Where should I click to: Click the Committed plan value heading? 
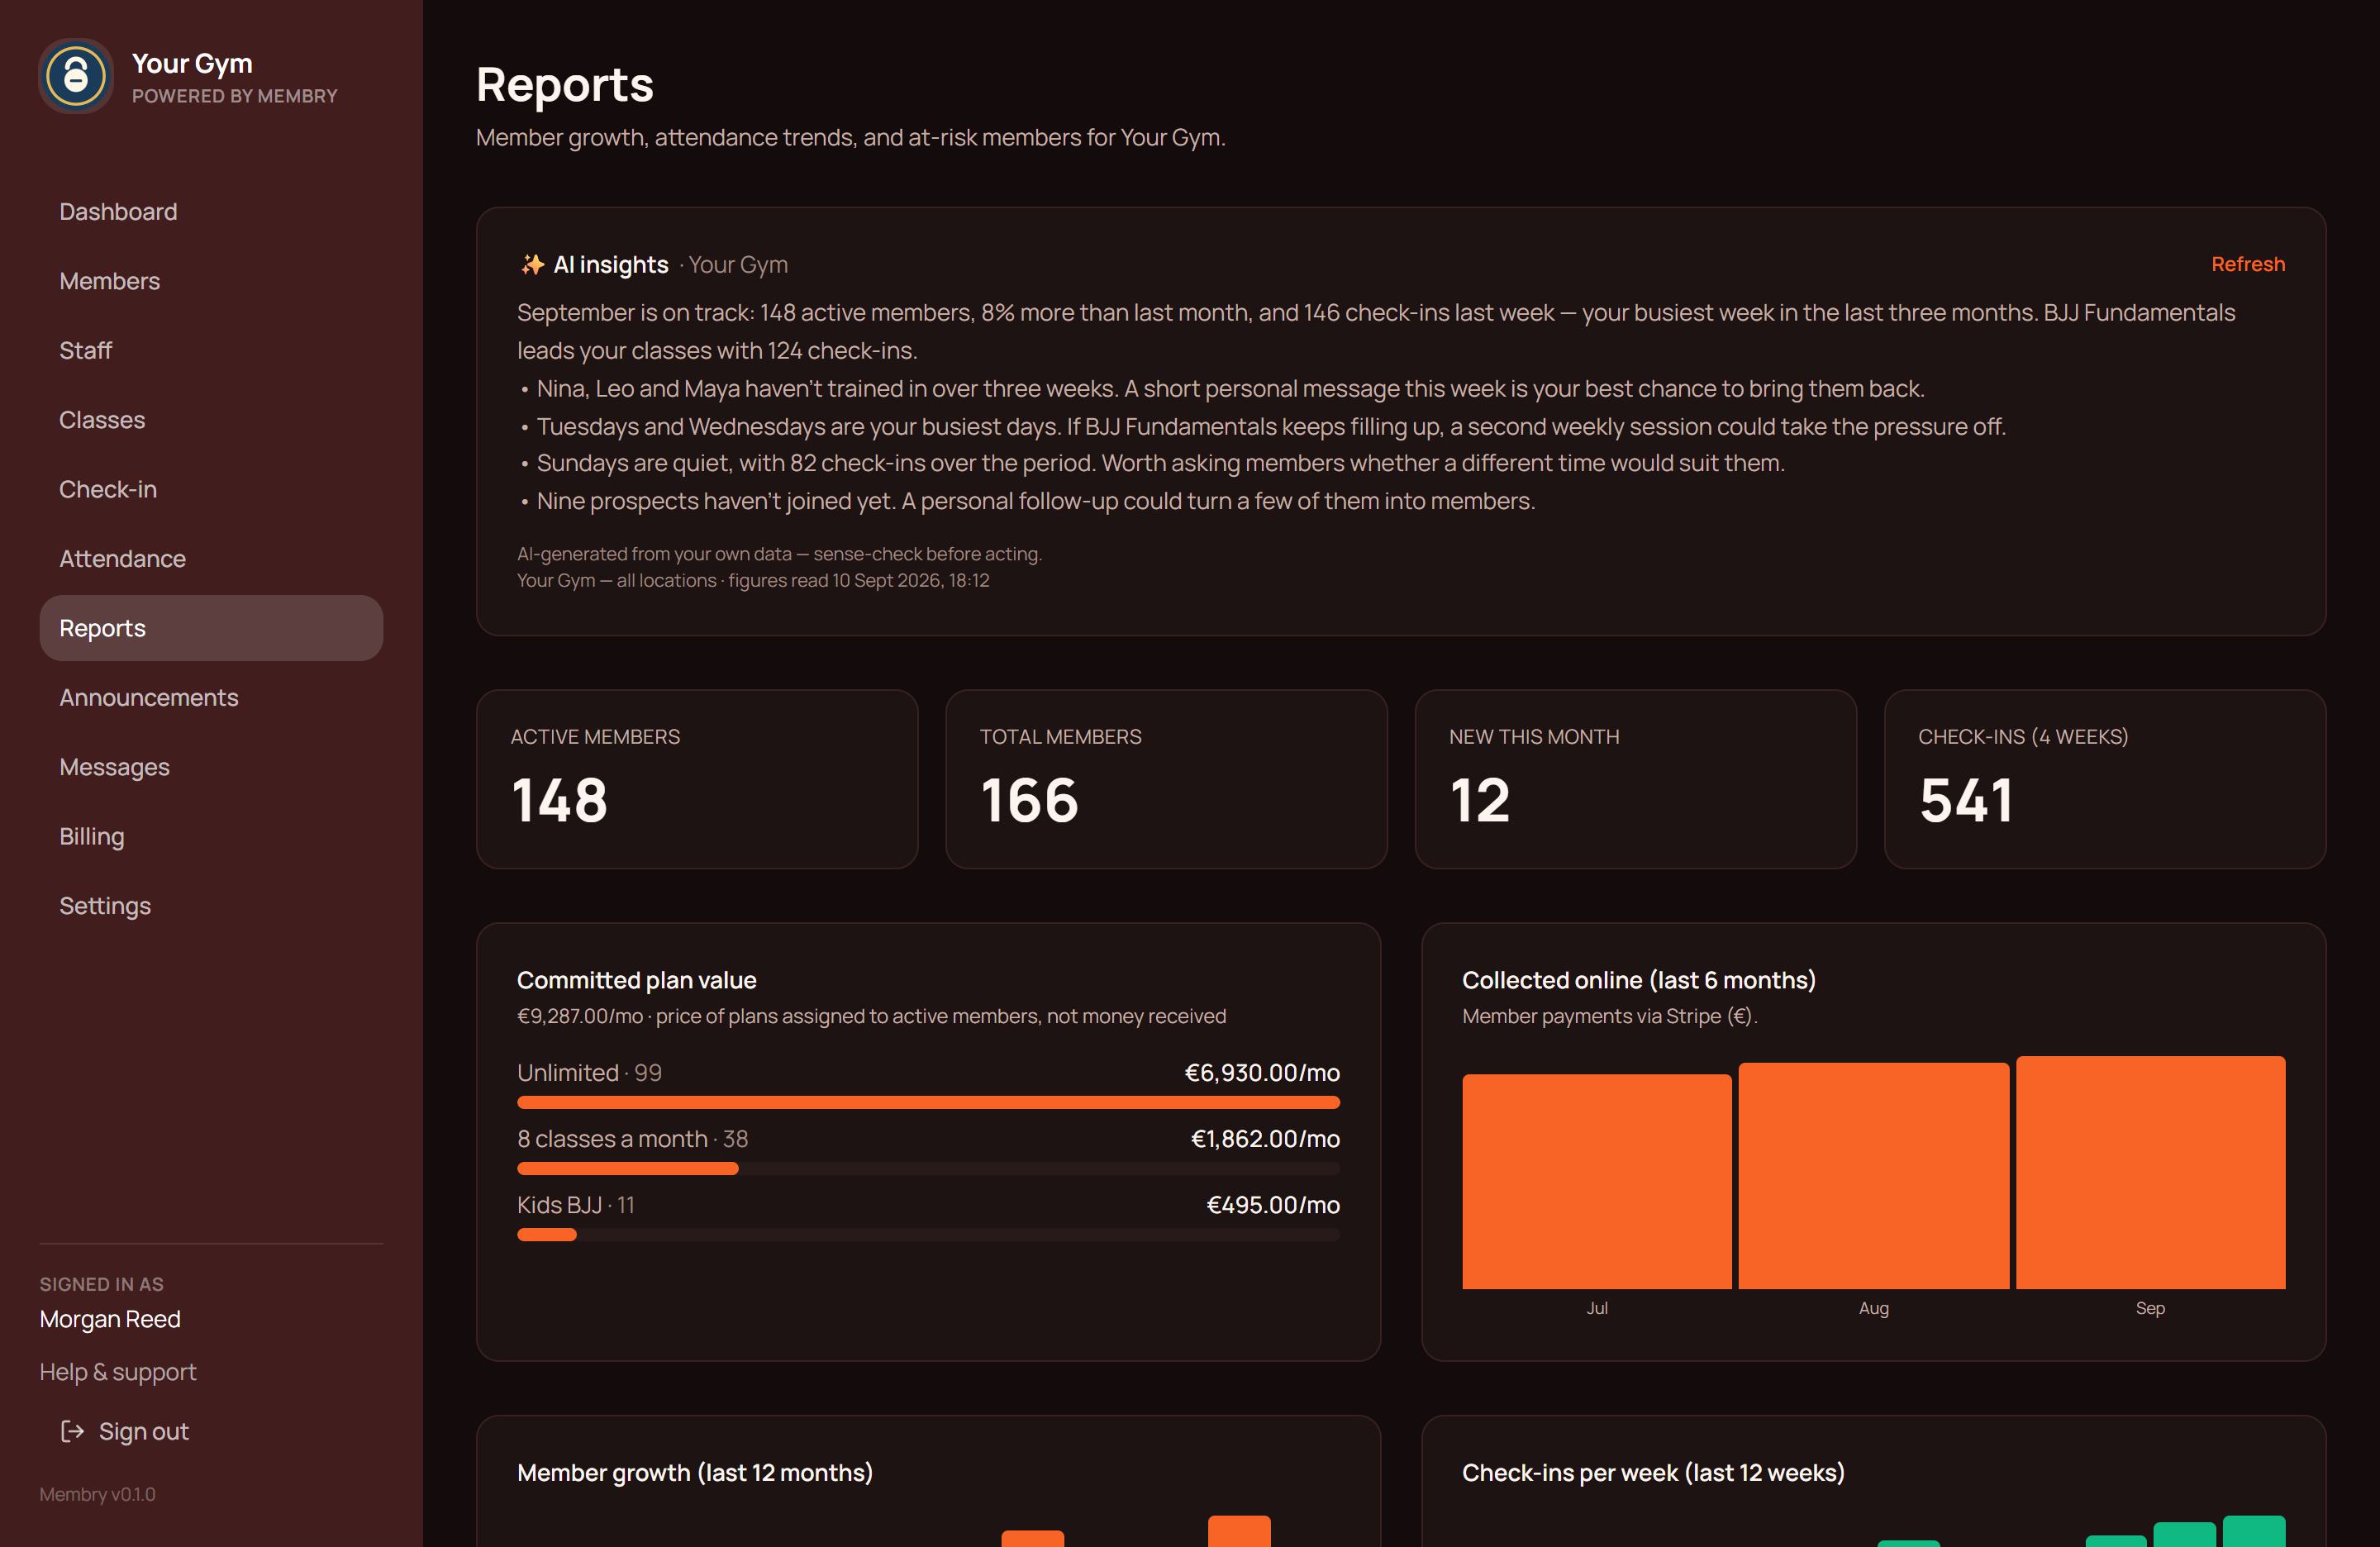click(x=636, y=980)
